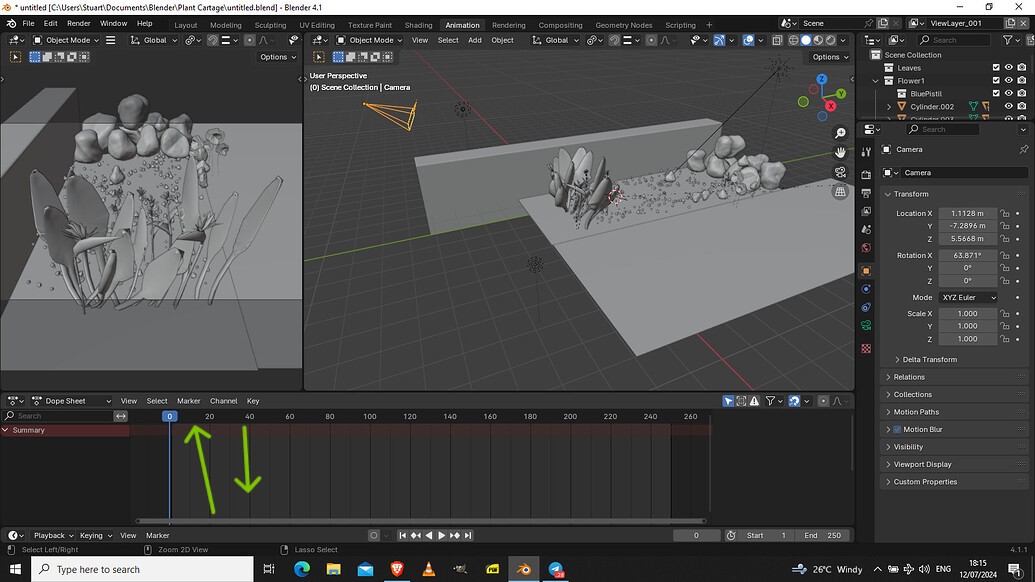
Task: Toggle Only Show Selected in Dope Sheet
Action: 728,401
